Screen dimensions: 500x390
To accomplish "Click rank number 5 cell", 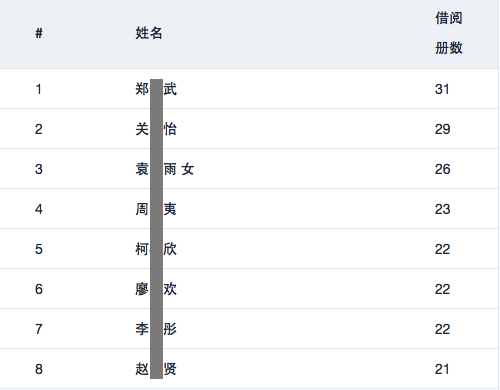I will click(39, 249).
